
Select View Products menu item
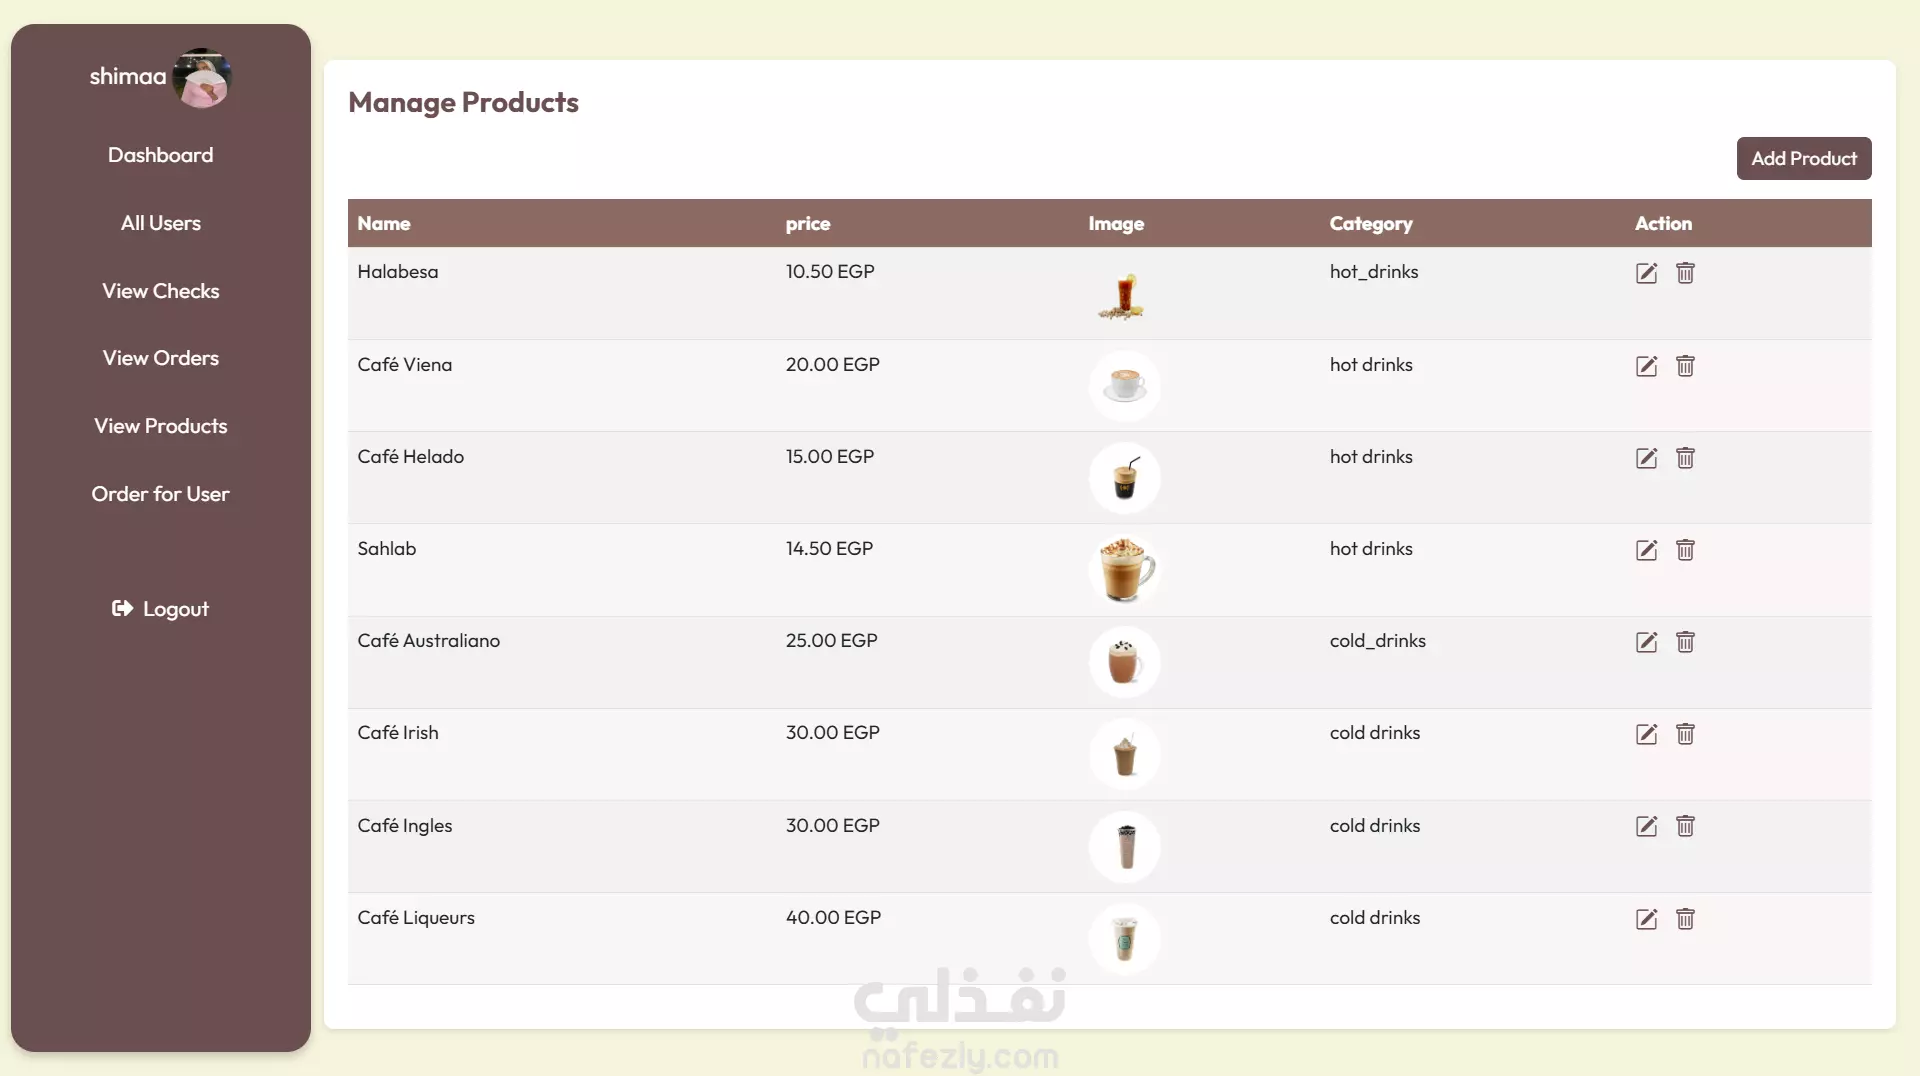pos(160,426)
